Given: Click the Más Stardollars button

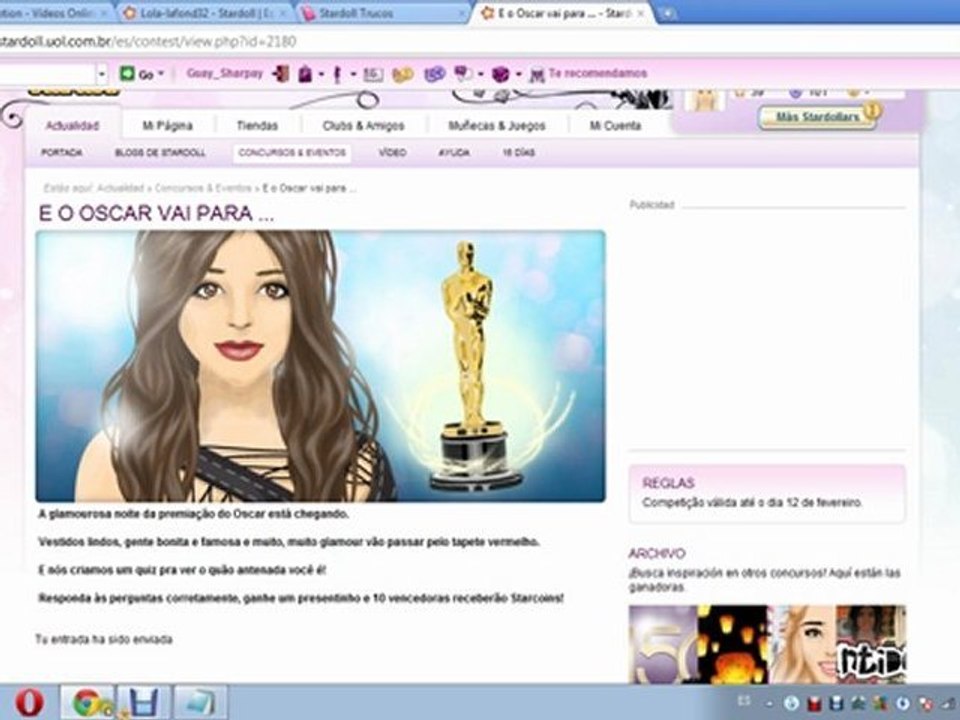Looking at the screenshot, I should coord(817,117).
